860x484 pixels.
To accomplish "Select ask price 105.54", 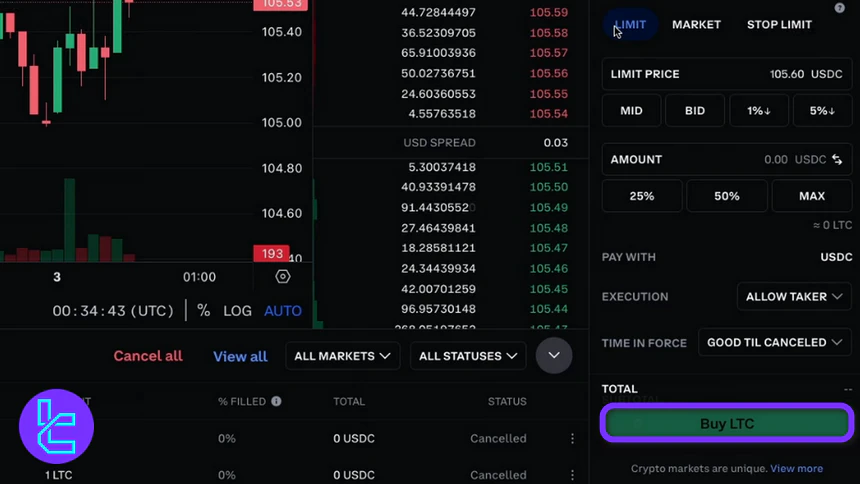I will coord(548,114).
